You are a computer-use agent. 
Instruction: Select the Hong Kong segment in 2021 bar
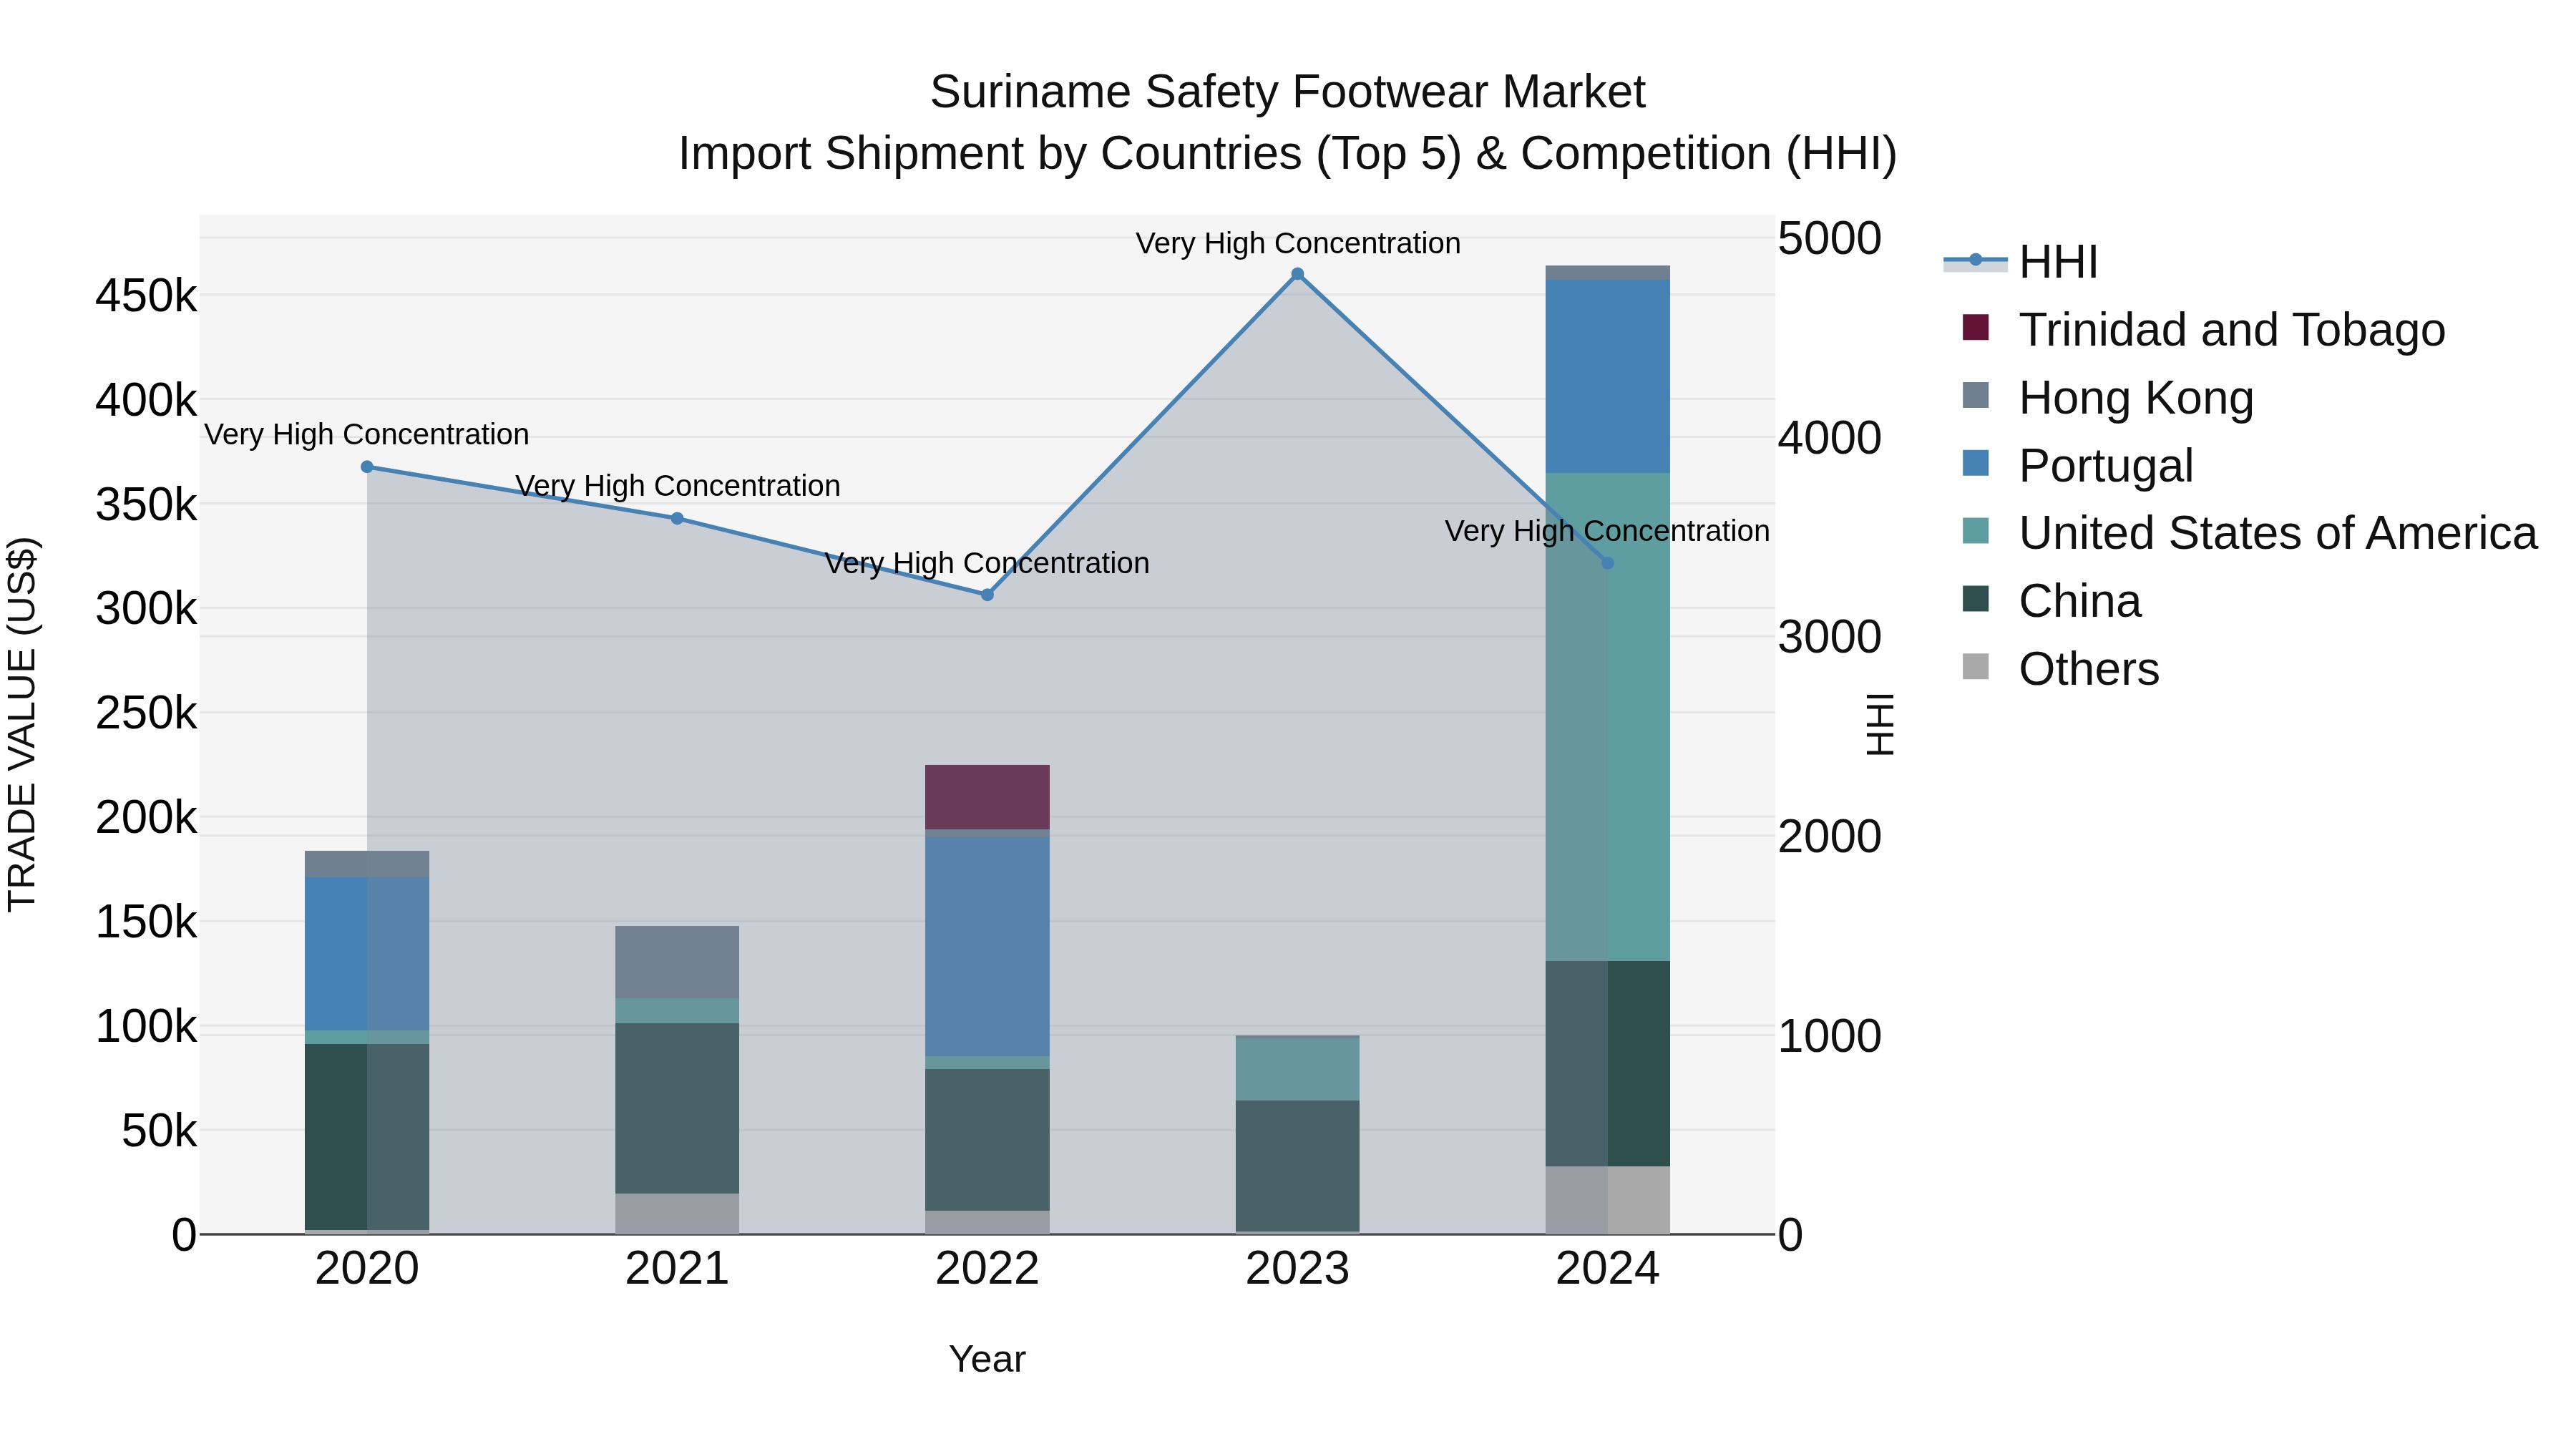click(677, 962)
